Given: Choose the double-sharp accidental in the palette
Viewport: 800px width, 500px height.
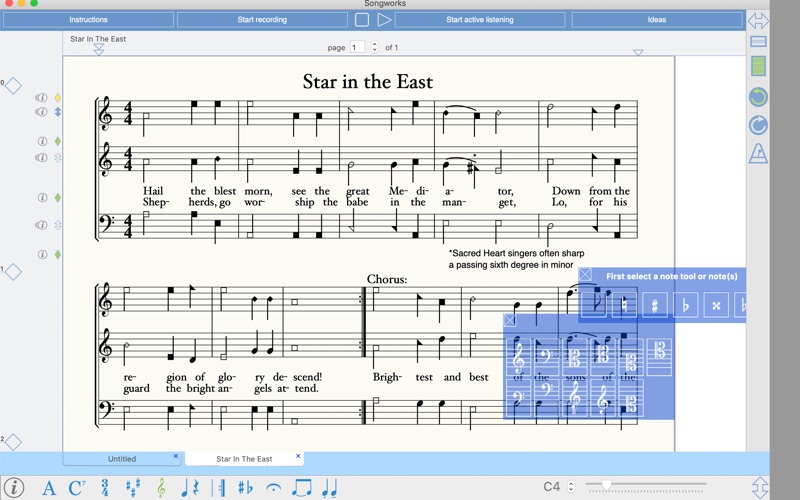Looking at the screenshot, I should [716, 305].
